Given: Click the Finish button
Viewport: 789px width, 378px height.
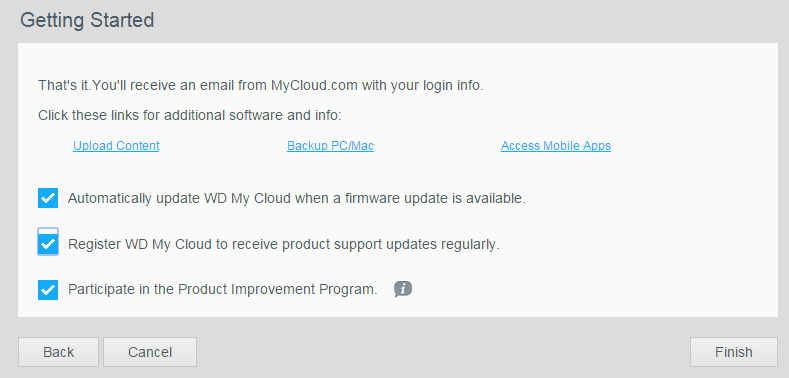Looking at the screenshot, I should click(734, 352).
